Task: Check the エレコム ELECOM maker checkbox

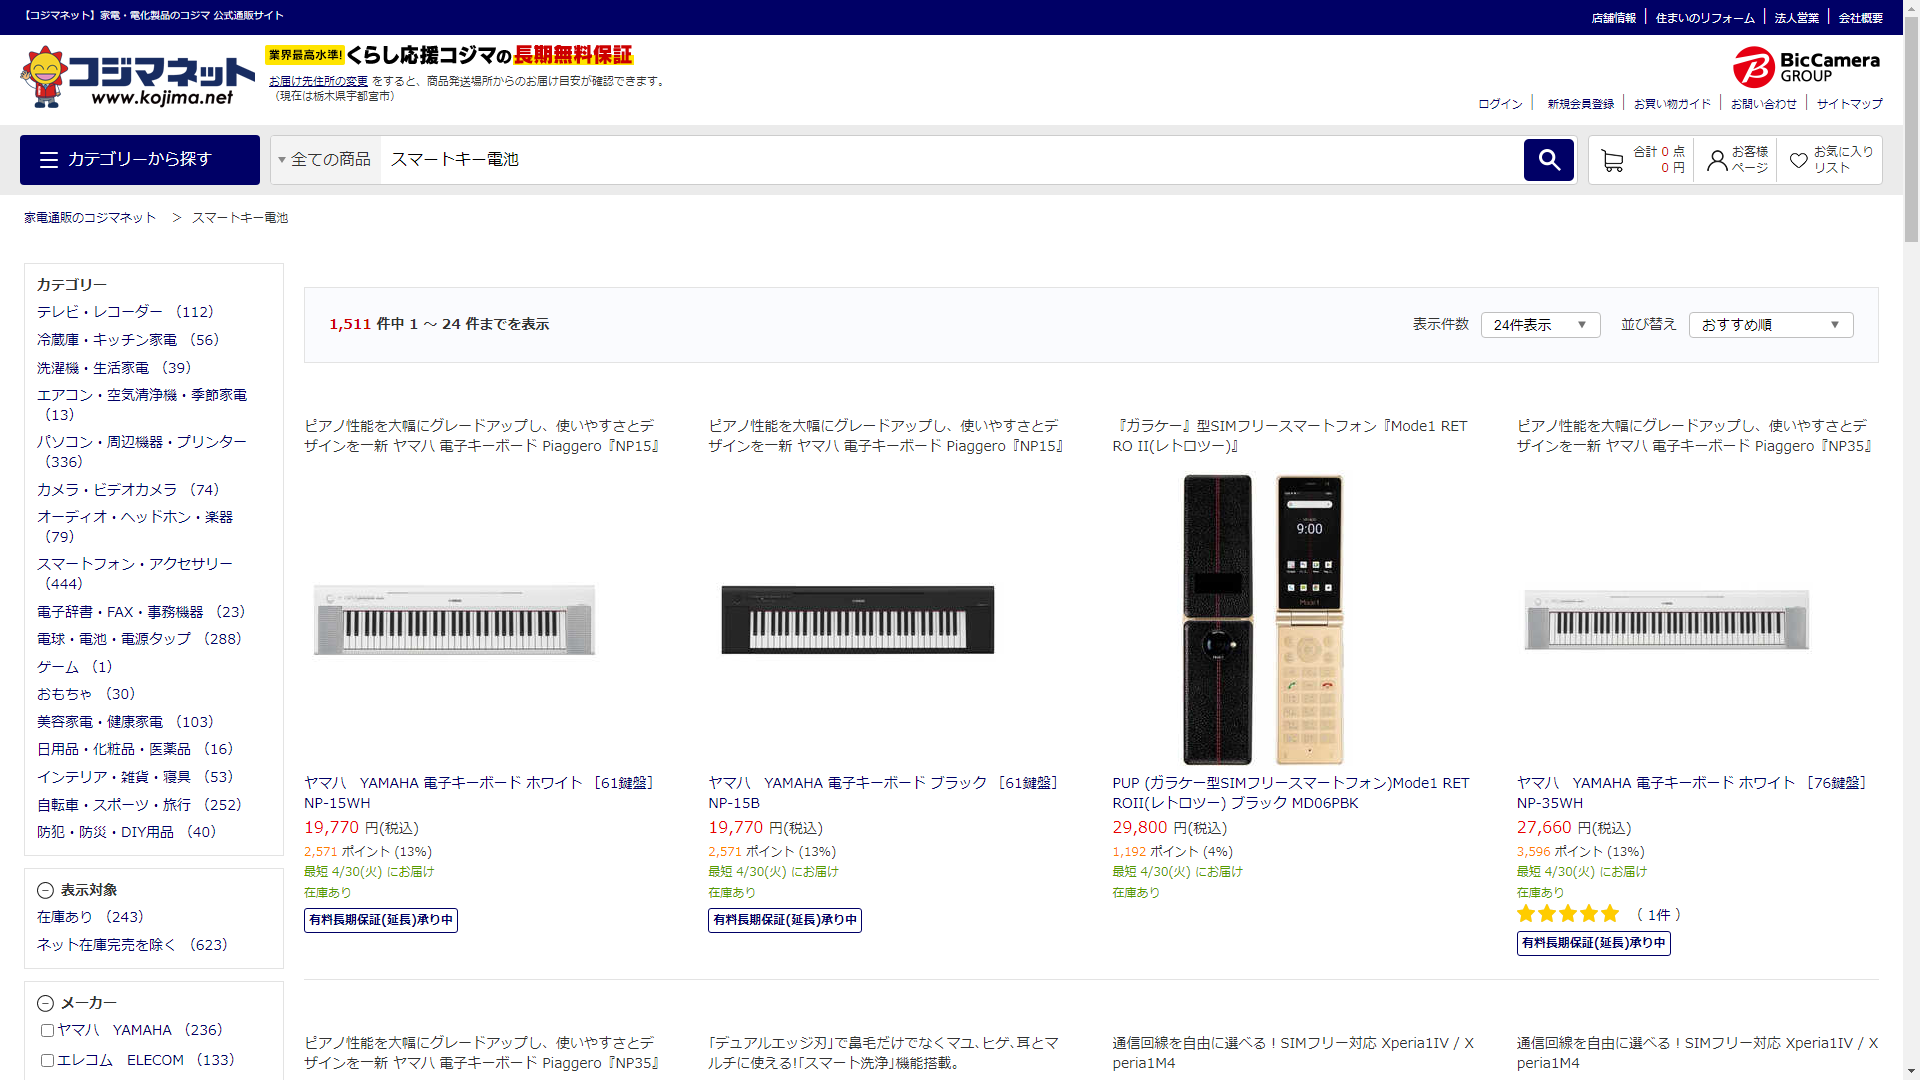Action: pyautogui.click(x=47, y=1060)
